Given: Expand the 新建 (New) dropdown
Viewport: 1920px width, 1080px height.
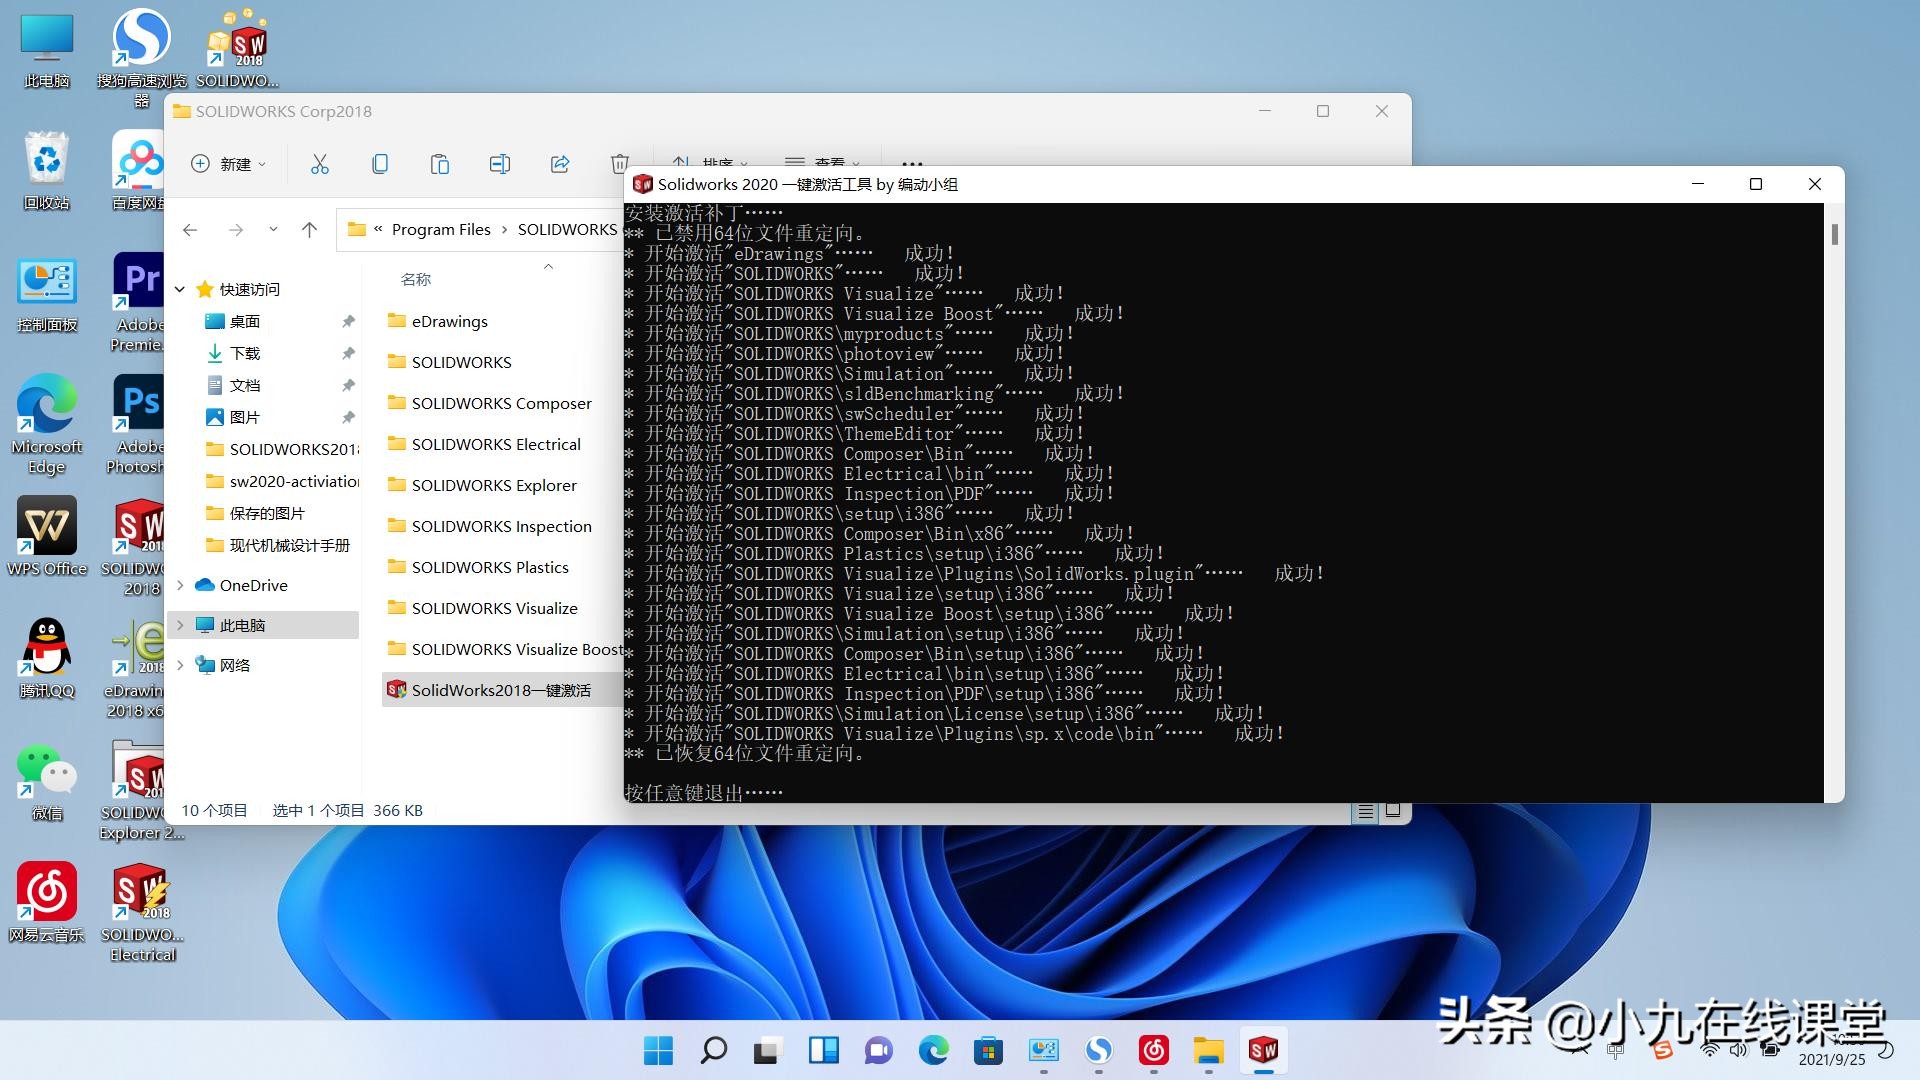Looking at the screenshot, I should (228, 164).
